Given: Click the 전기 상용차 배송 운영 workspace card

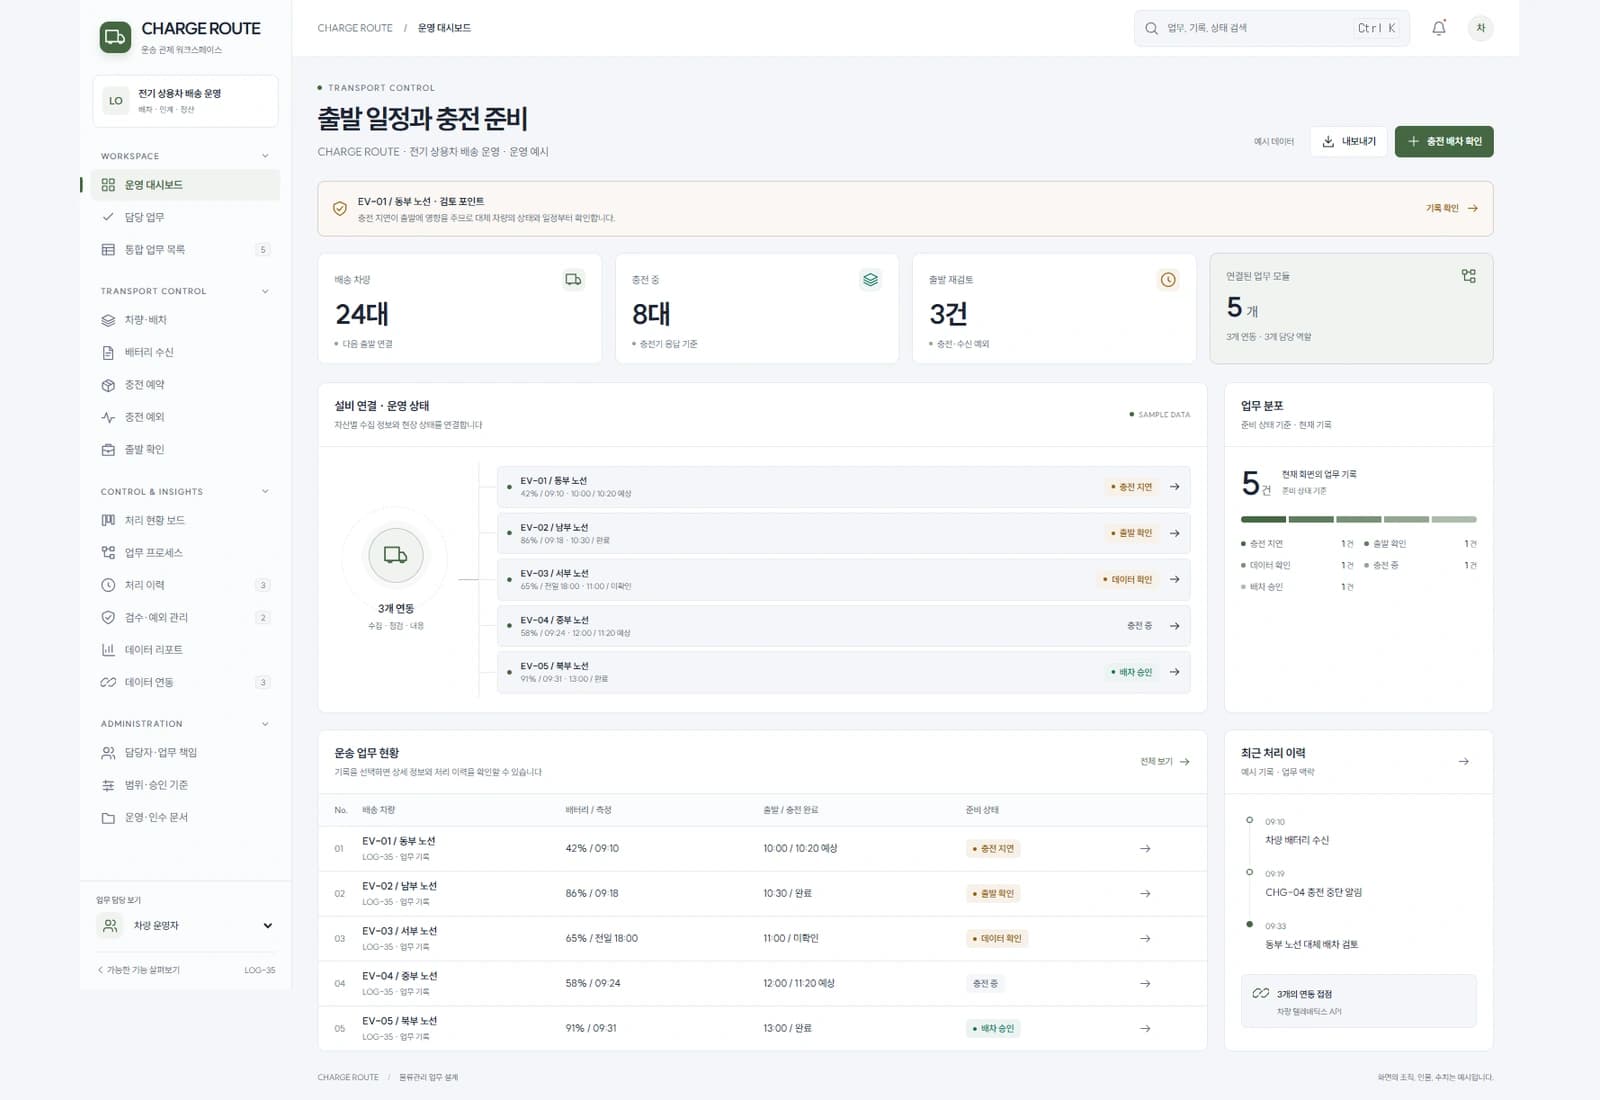Looking at the screenshot, I should pyautogui.click(x=185, y=101).
